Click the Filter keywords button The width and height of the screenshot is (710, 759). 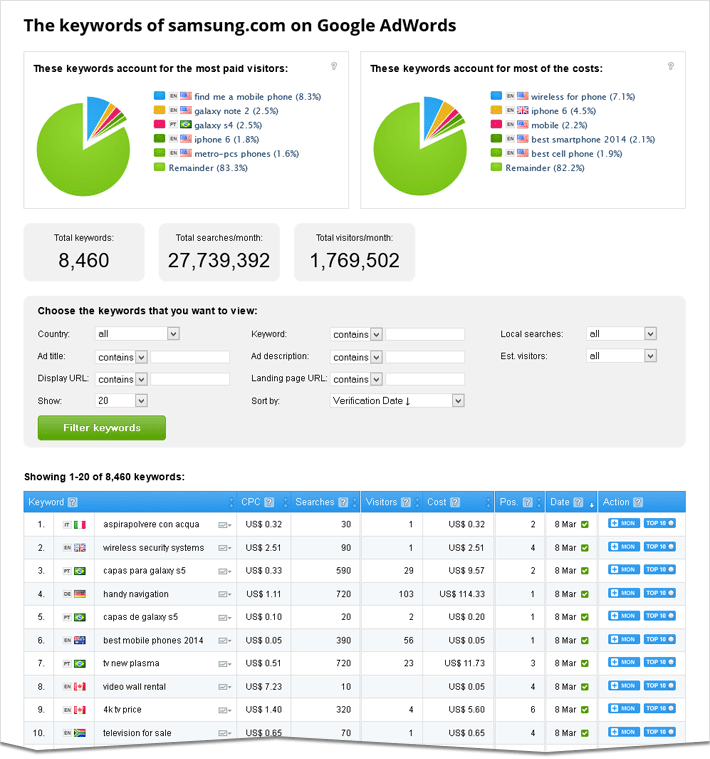coord(102,428)
